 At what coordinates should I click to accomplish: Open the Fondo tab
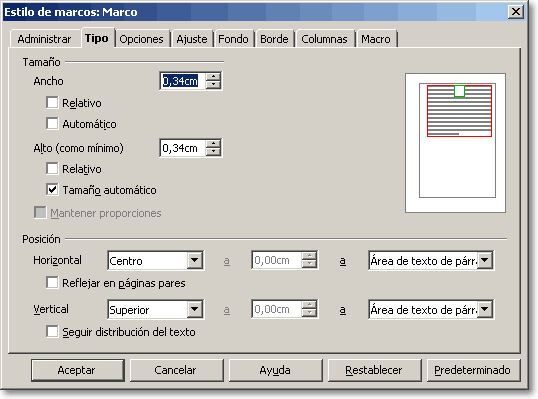tap(233, 39)
